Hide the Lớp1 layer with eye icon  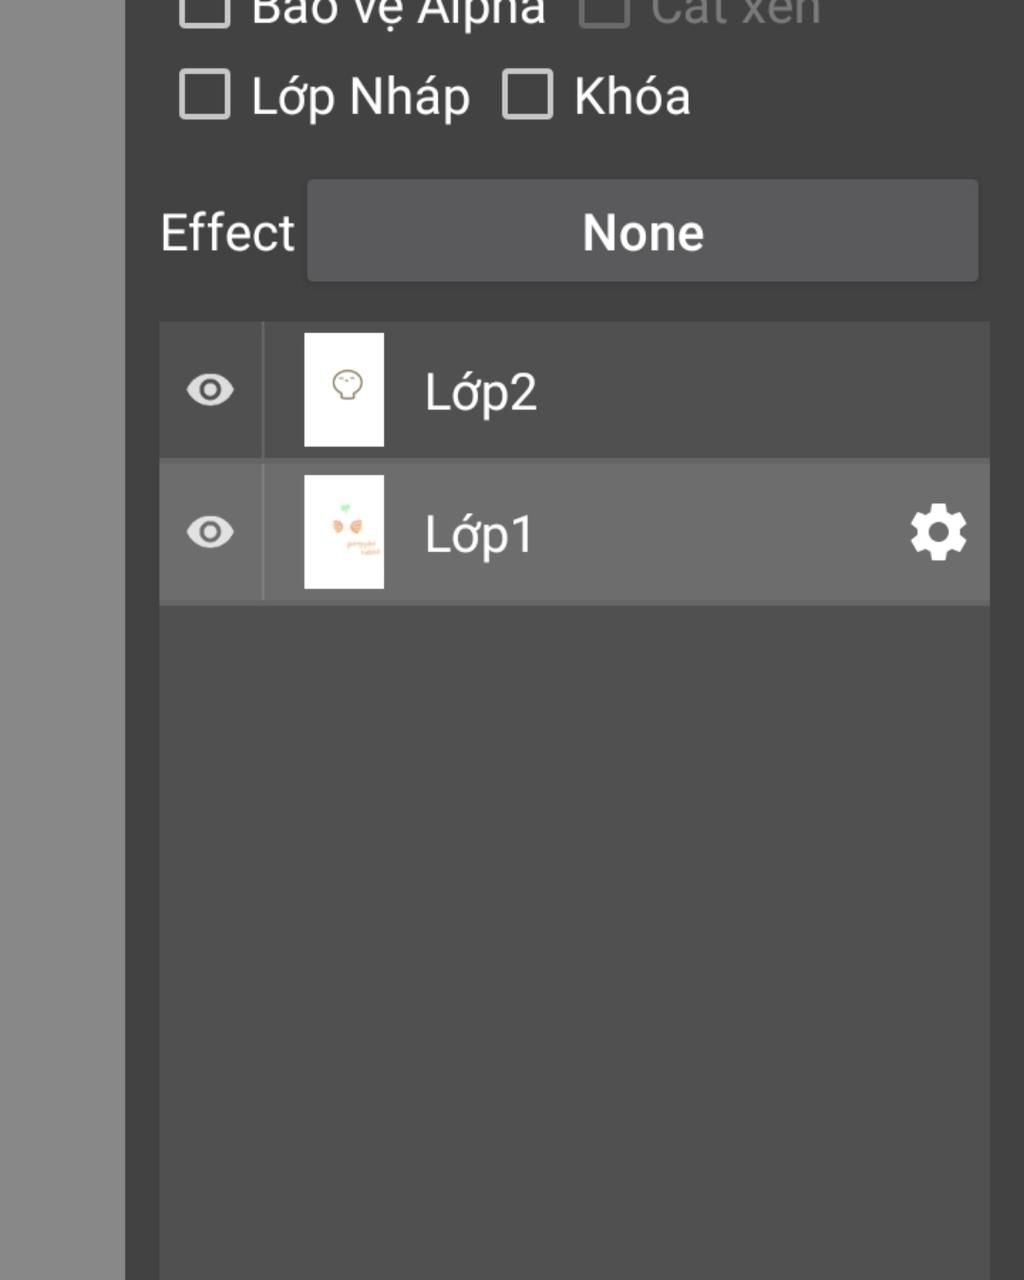coord(210,532)
